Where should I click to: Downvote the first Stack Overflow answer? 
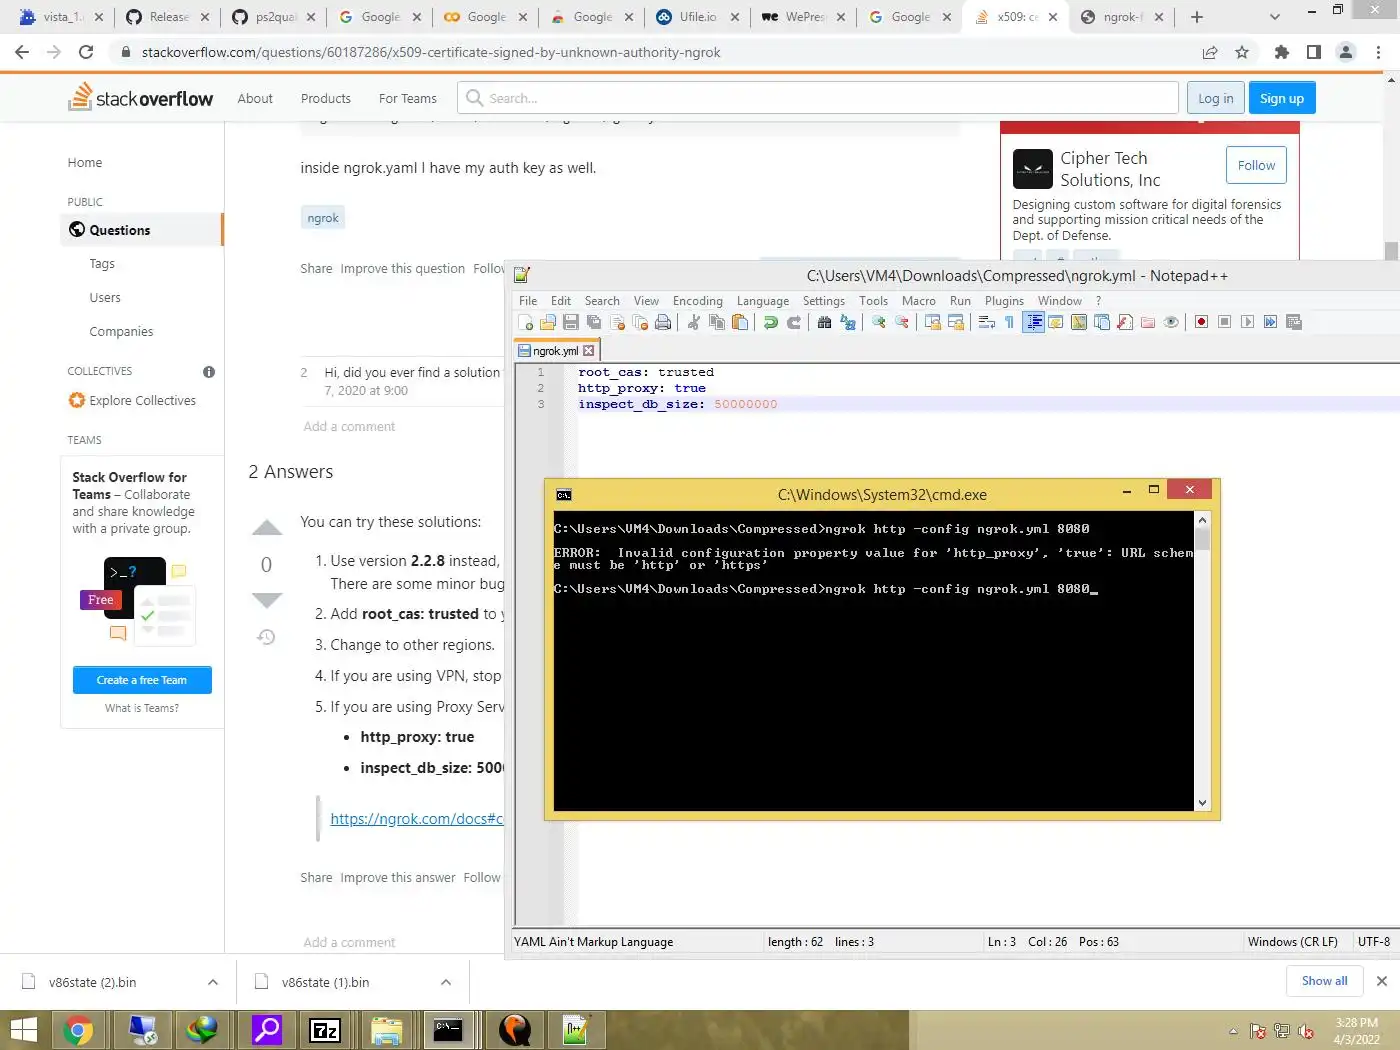(267, 600)
